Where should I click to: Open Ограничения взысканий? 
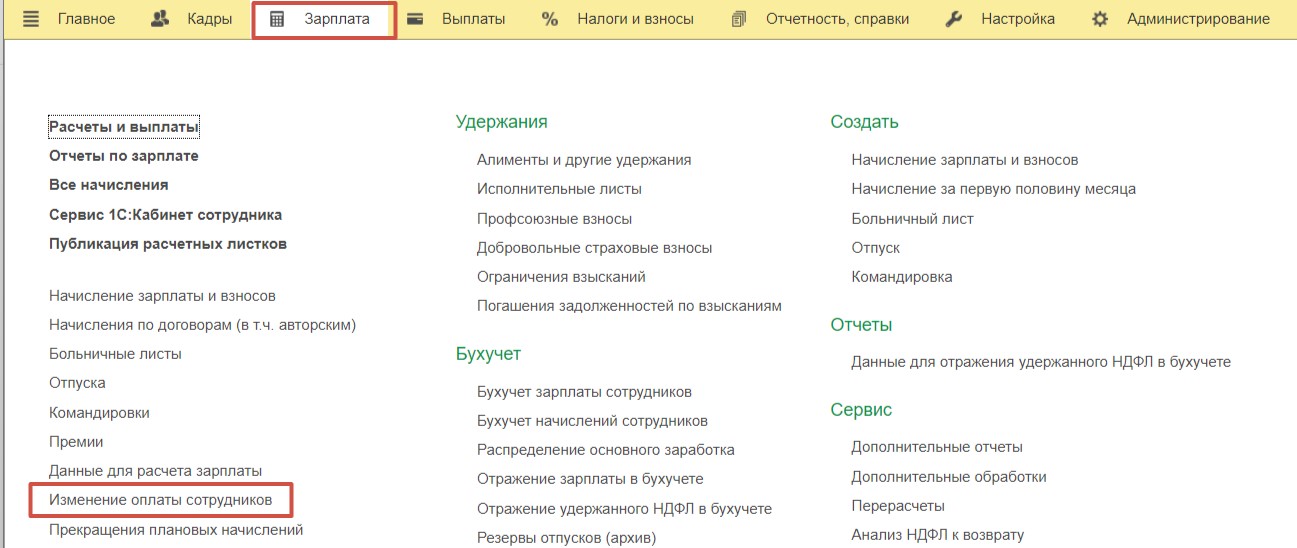(x=561, y=276)
